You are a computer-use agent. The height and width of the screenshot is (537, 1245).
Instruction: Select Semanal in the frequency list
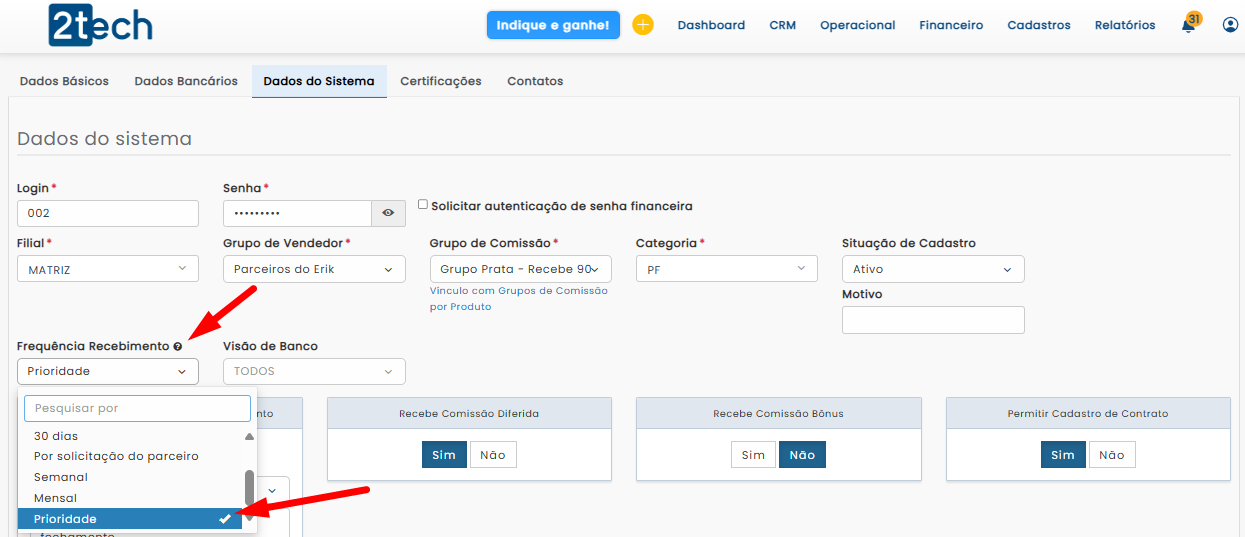61,477
